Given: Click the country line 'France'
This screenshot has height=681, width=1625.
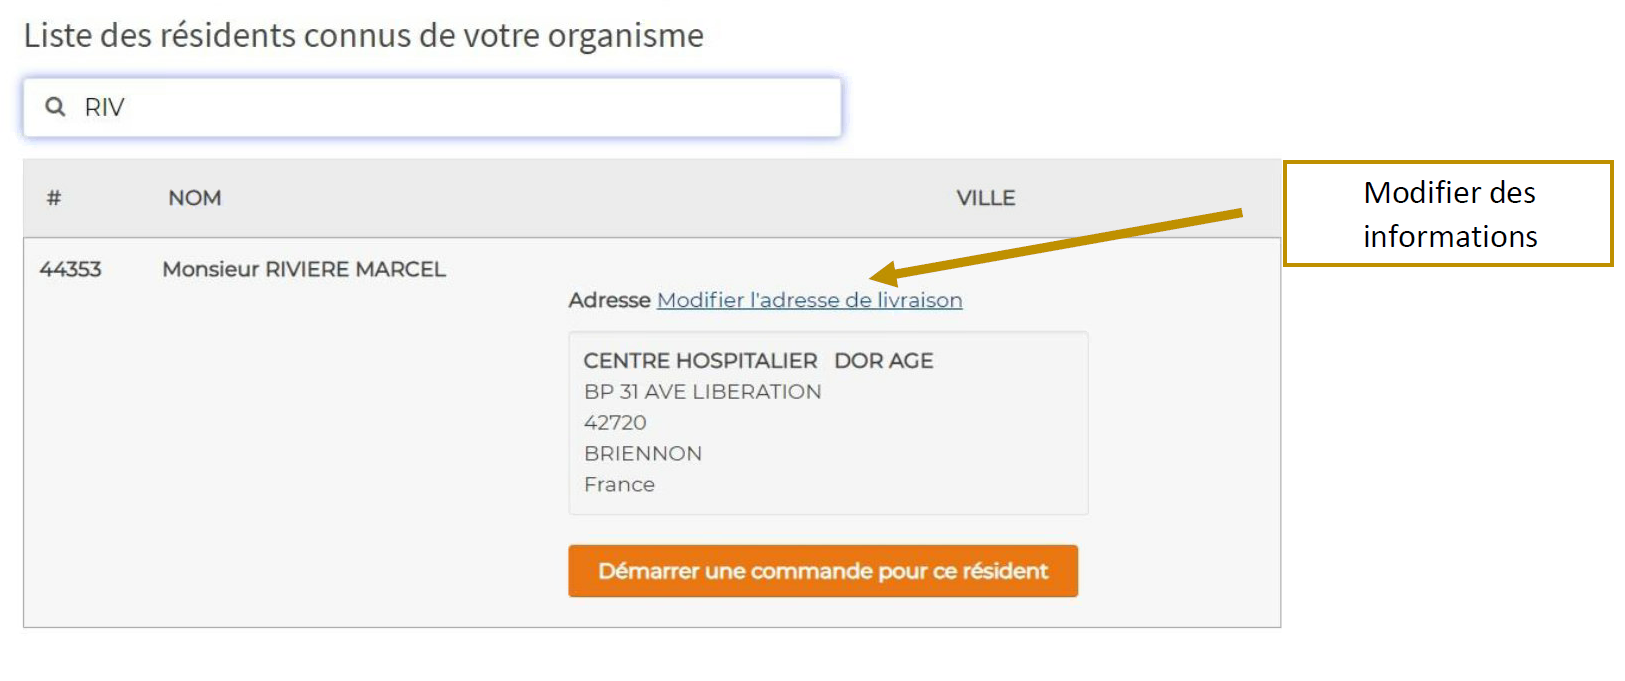Looking at the screenshot, I should pyautogui.click(x=619, y=485).
